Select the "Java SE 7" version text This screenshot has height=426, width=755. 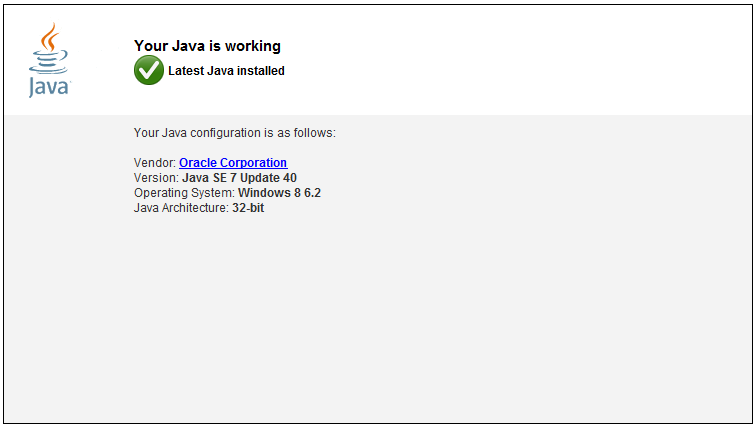click(209, 178)
